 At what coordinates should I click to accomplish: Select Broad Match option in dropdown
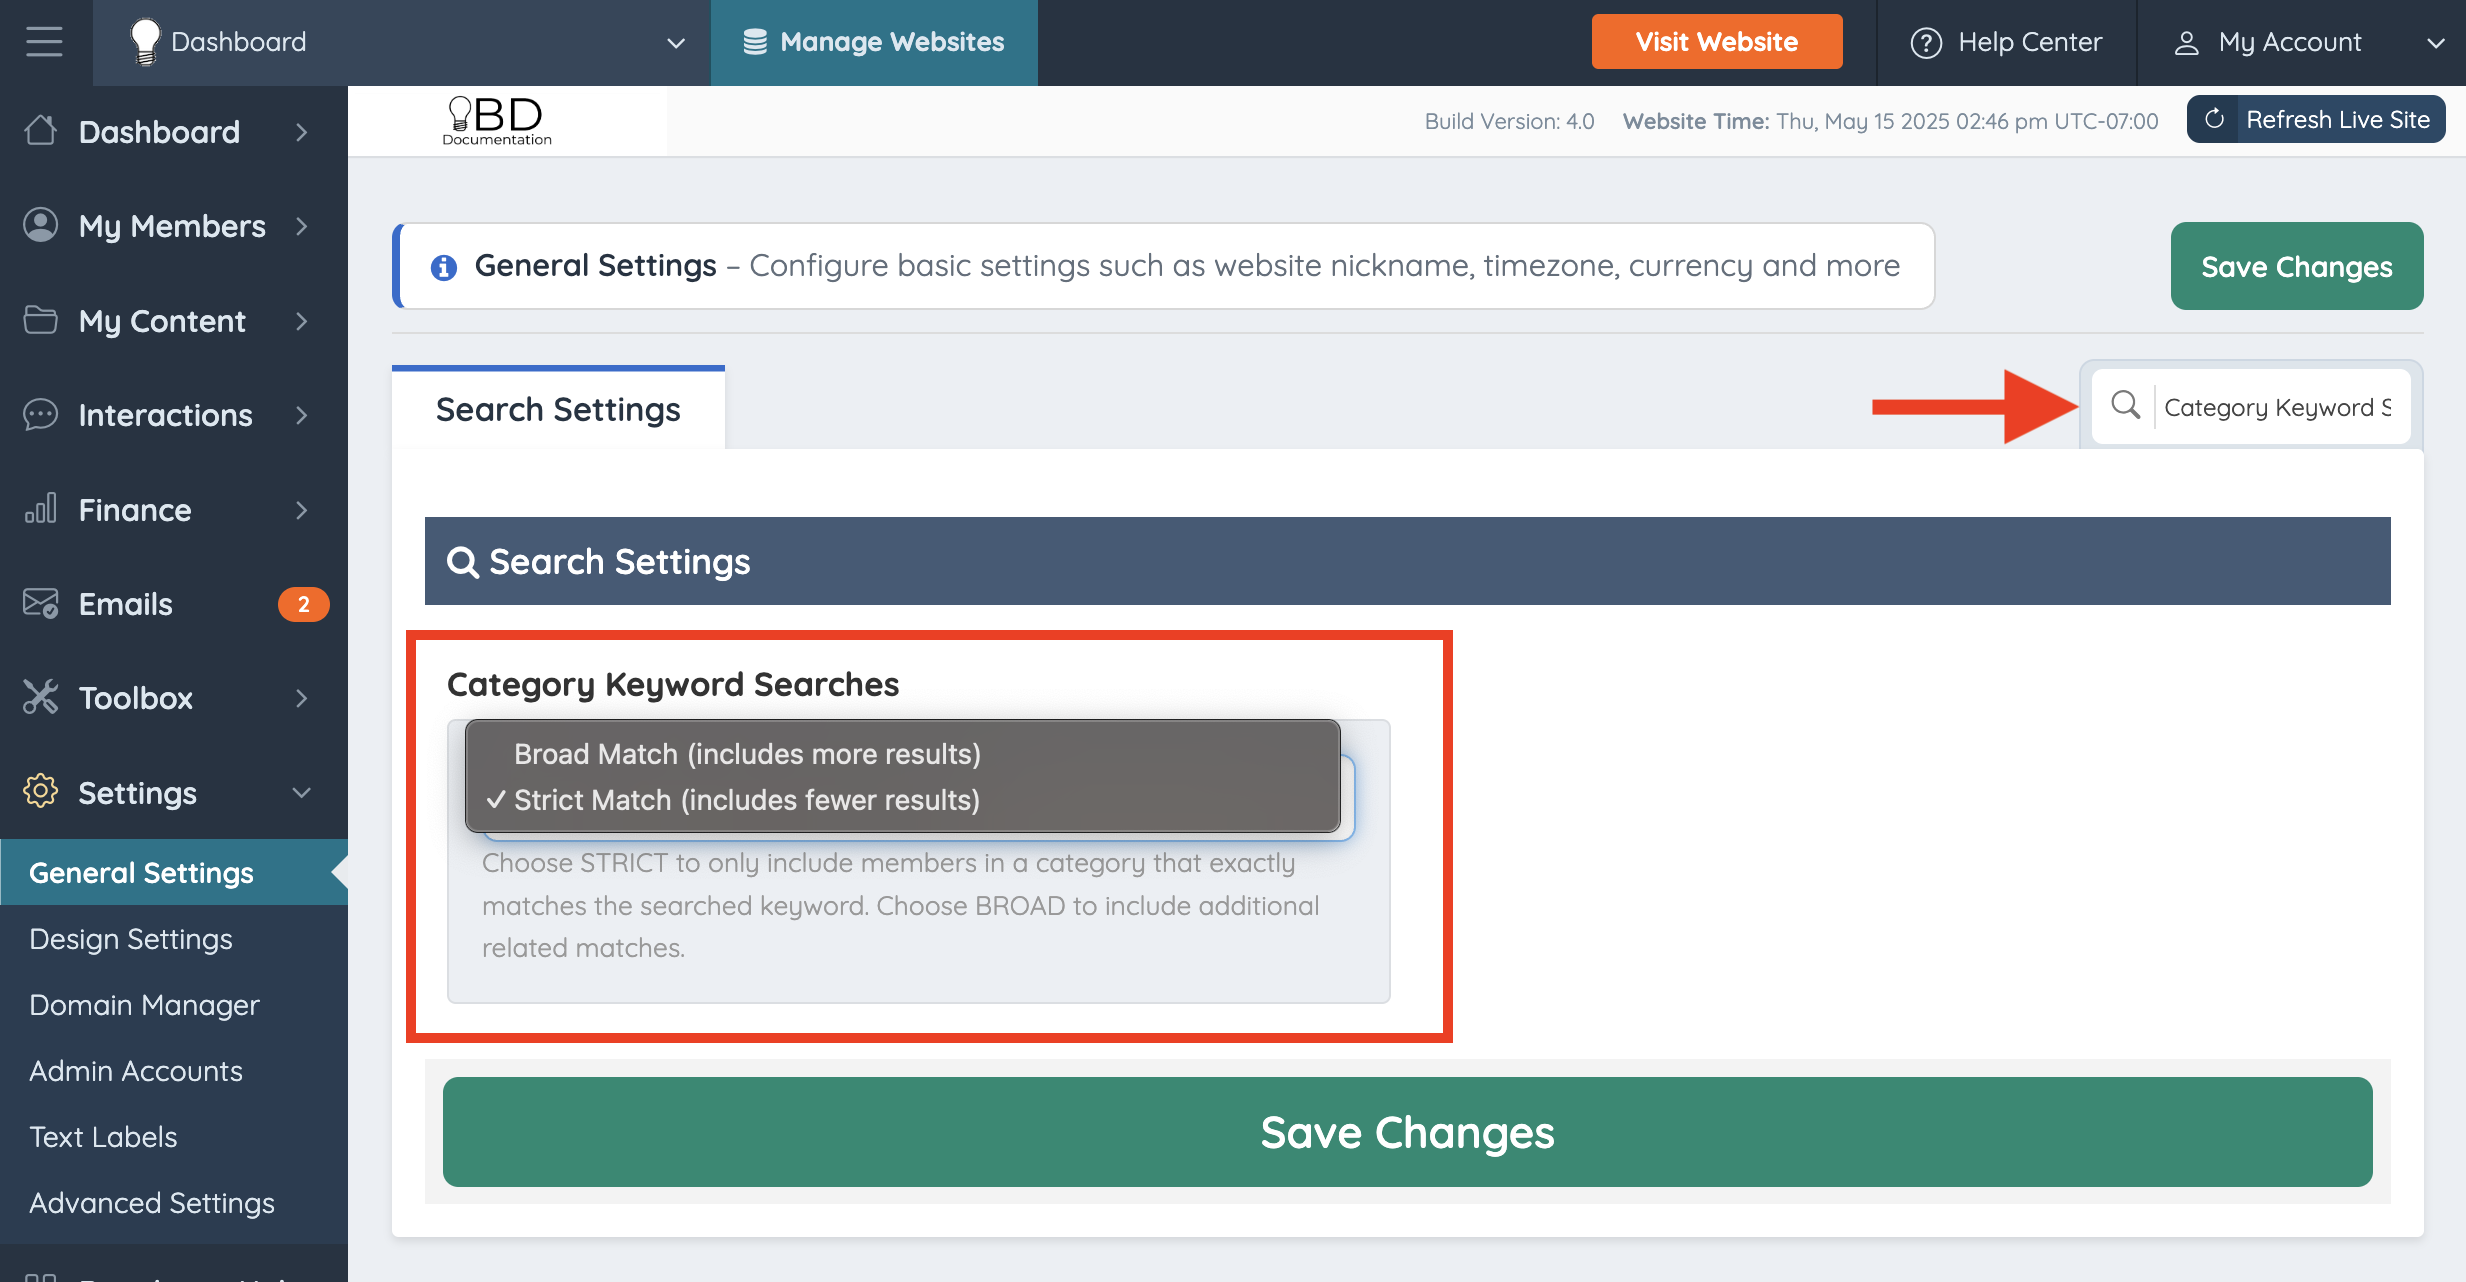pyautogui.click(x=747, y=754)
